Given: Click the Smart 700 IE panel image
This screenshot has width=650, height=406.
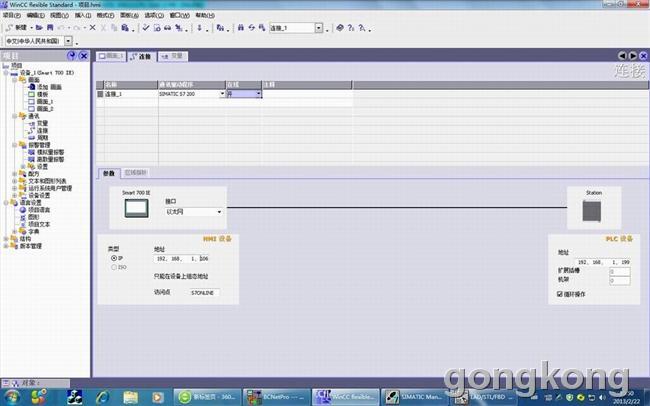Looking at the screenshot, I should coord(136,208).
